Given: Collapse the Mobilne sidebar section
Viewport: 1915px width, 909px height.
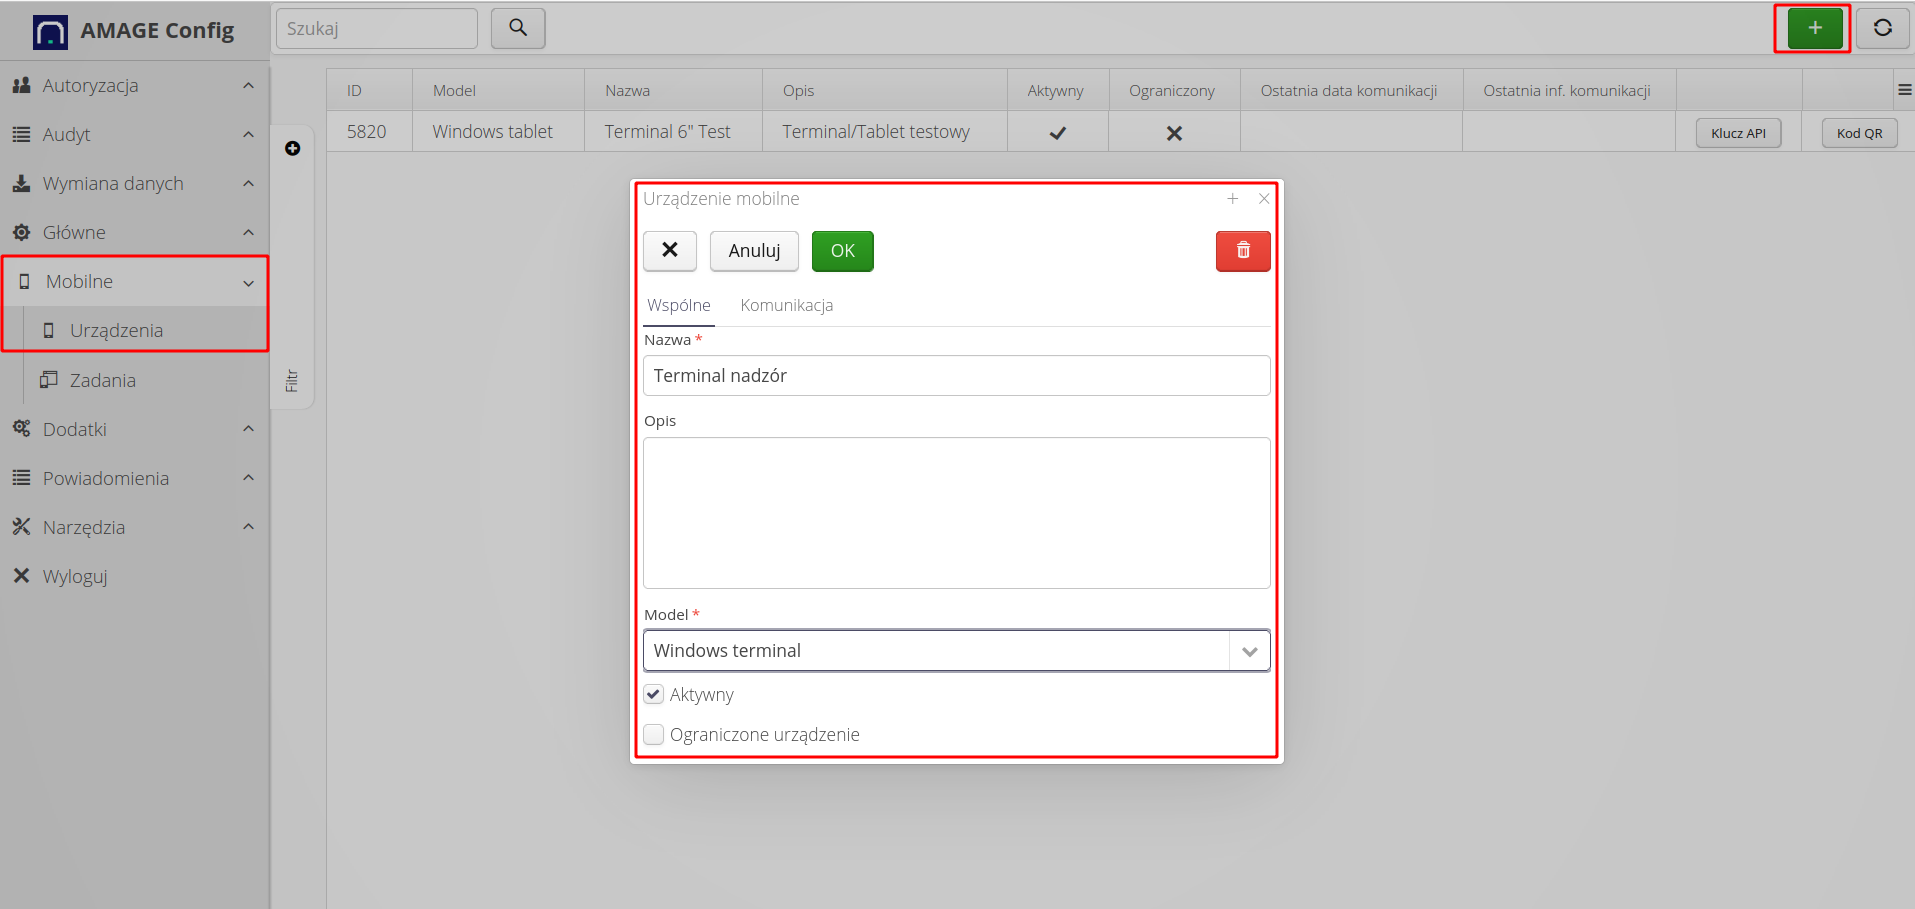Looking at the screenshot, I should [134, 282].
